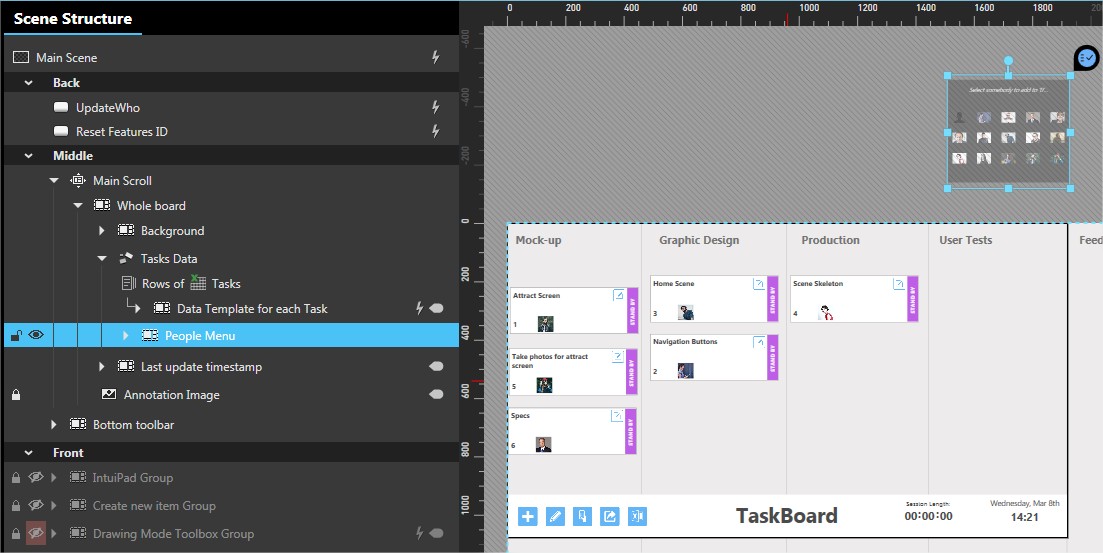Expand the Bottom toolbar node

point(54,424)
